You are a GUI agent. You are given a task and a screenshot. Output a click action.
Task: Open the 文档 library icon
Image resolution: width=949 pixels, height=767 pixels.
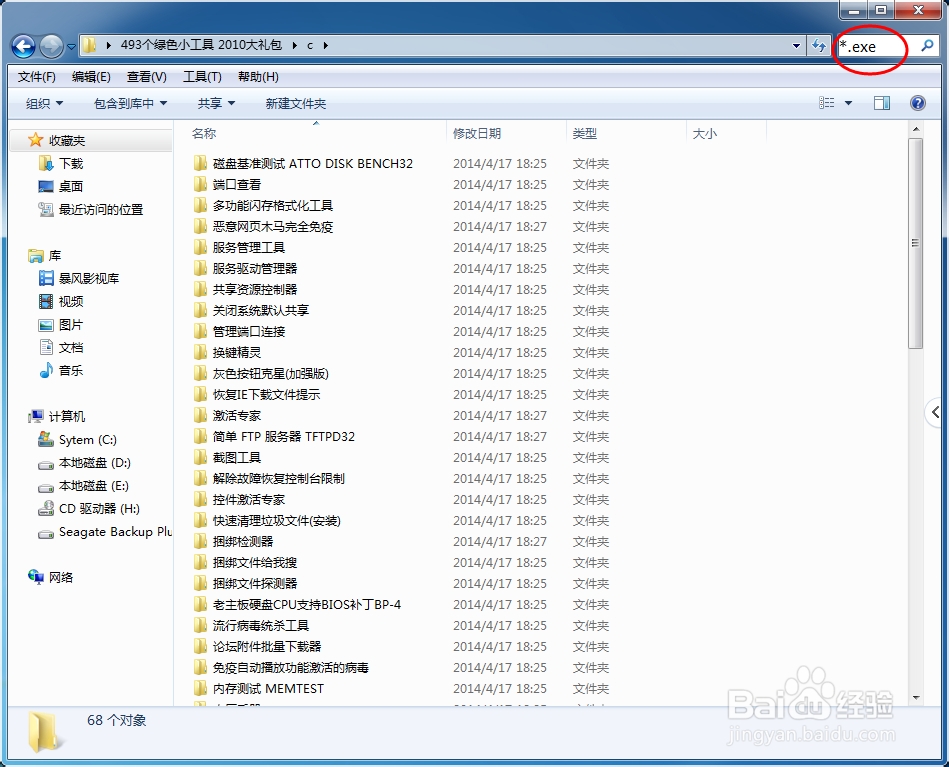click(46, 347)
